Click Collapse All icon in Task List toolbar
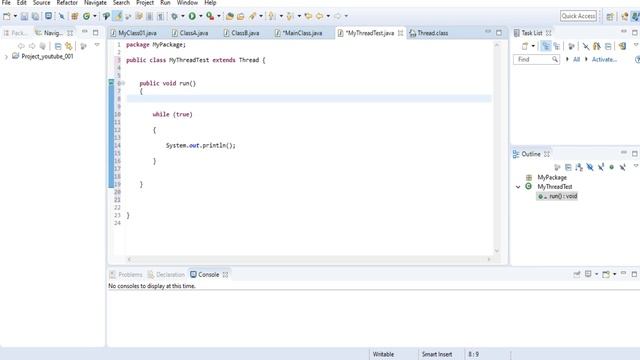 coord(608,46)
